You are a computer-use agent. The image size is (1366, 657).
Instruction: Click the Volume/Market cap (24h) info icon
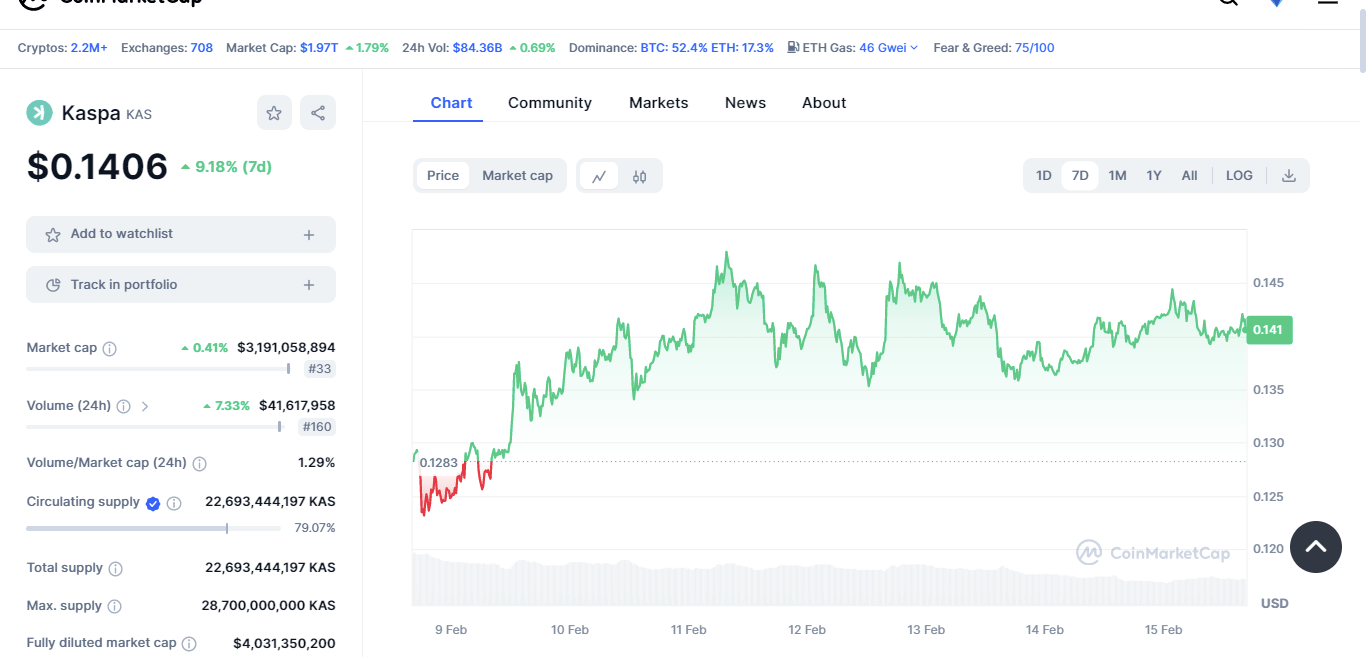pos(199,464)
